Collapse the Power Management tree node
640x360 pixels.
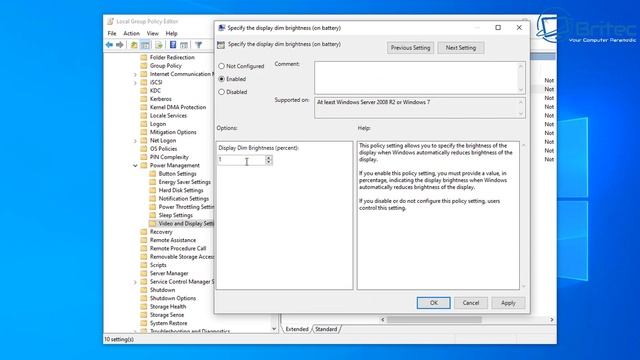click(x=135, y=165)
